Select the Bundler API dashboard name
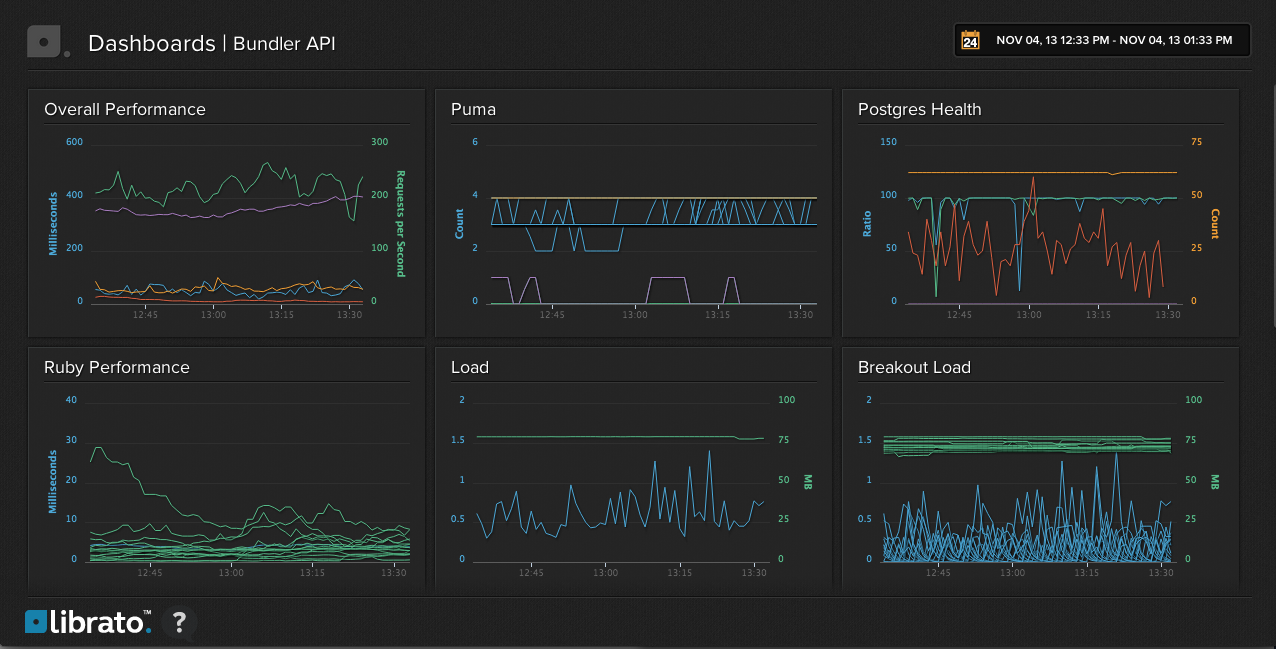 (x=284, y=44)
